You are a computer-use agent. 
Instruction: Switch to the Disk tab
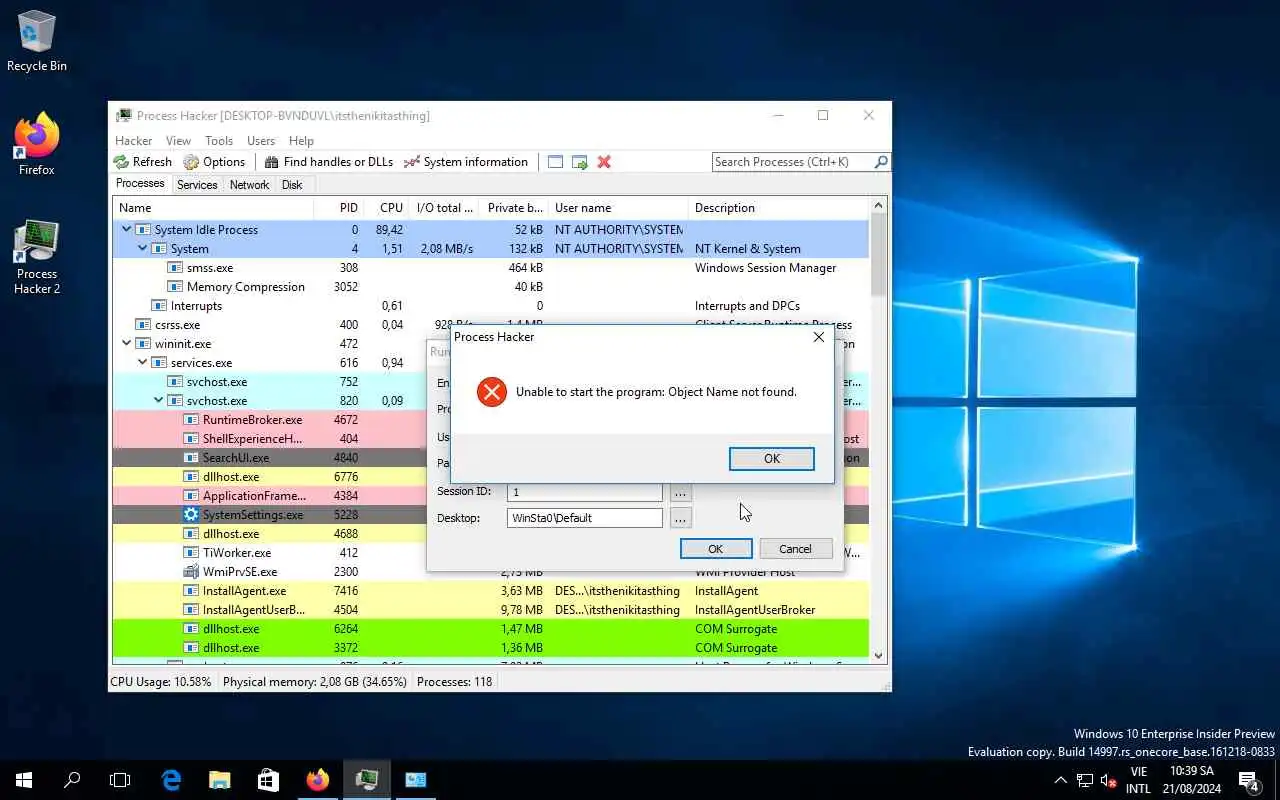pyautogui.click(x=292, y=185)
